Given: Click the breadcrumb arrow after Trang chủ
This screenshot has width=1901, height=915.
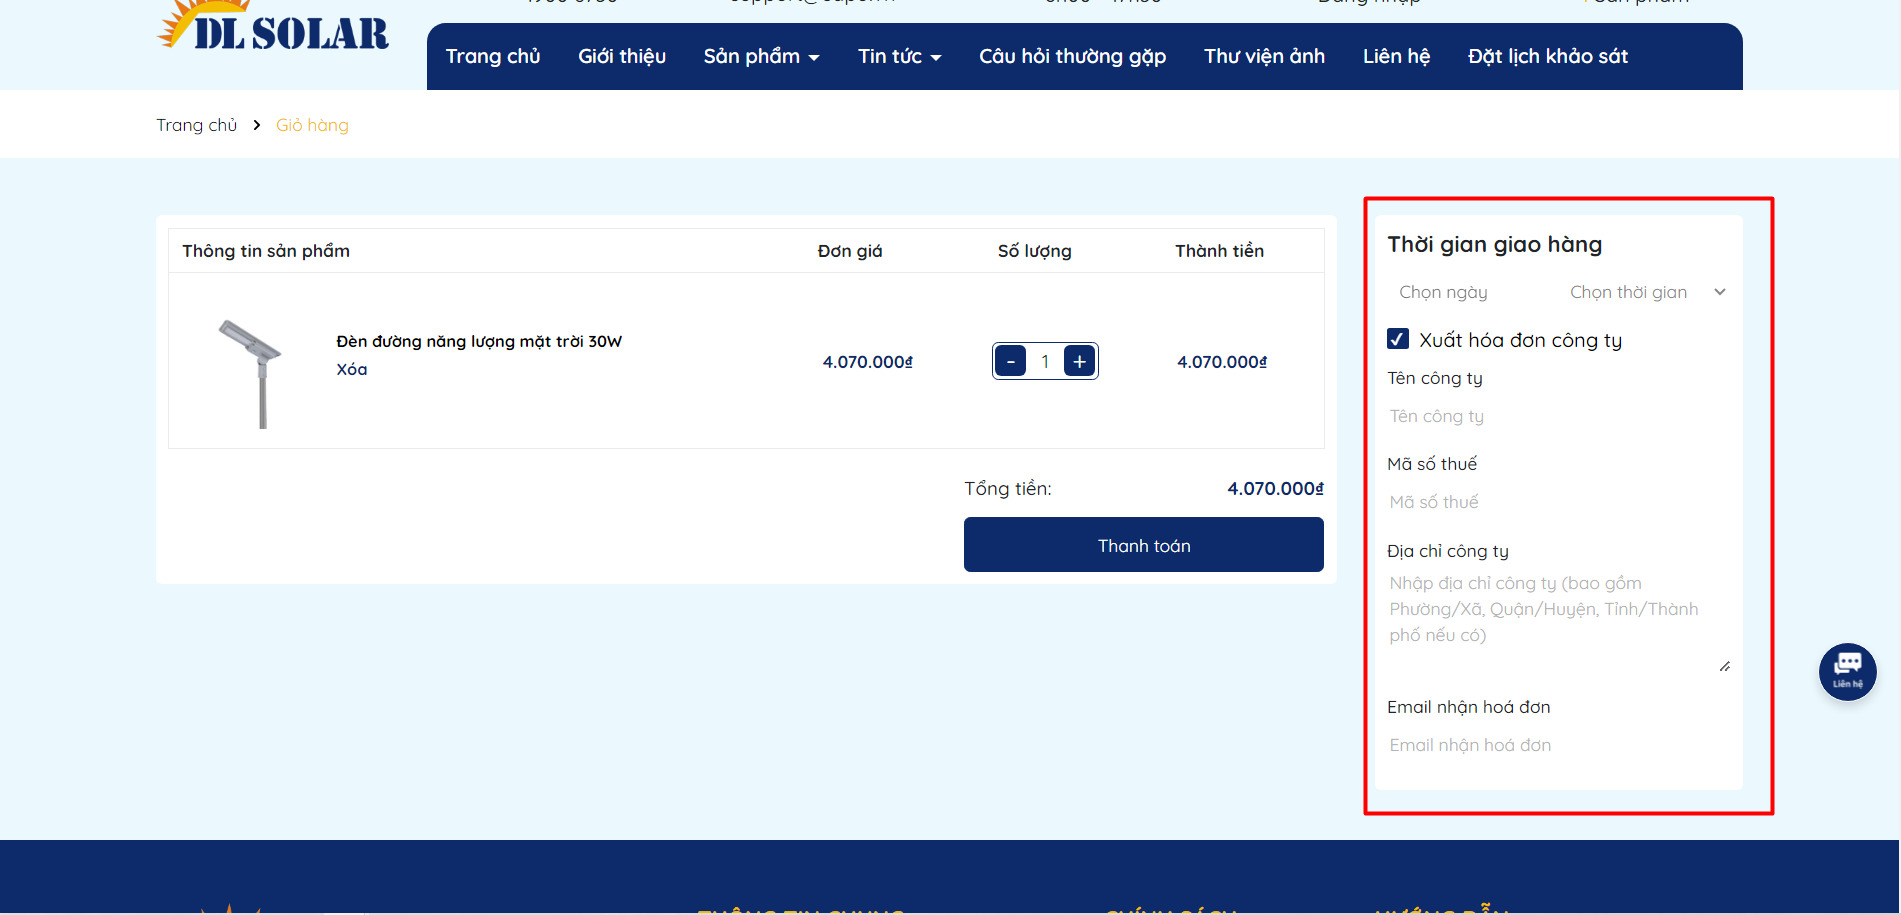Looking at the screenshot, I should (257, 125).
